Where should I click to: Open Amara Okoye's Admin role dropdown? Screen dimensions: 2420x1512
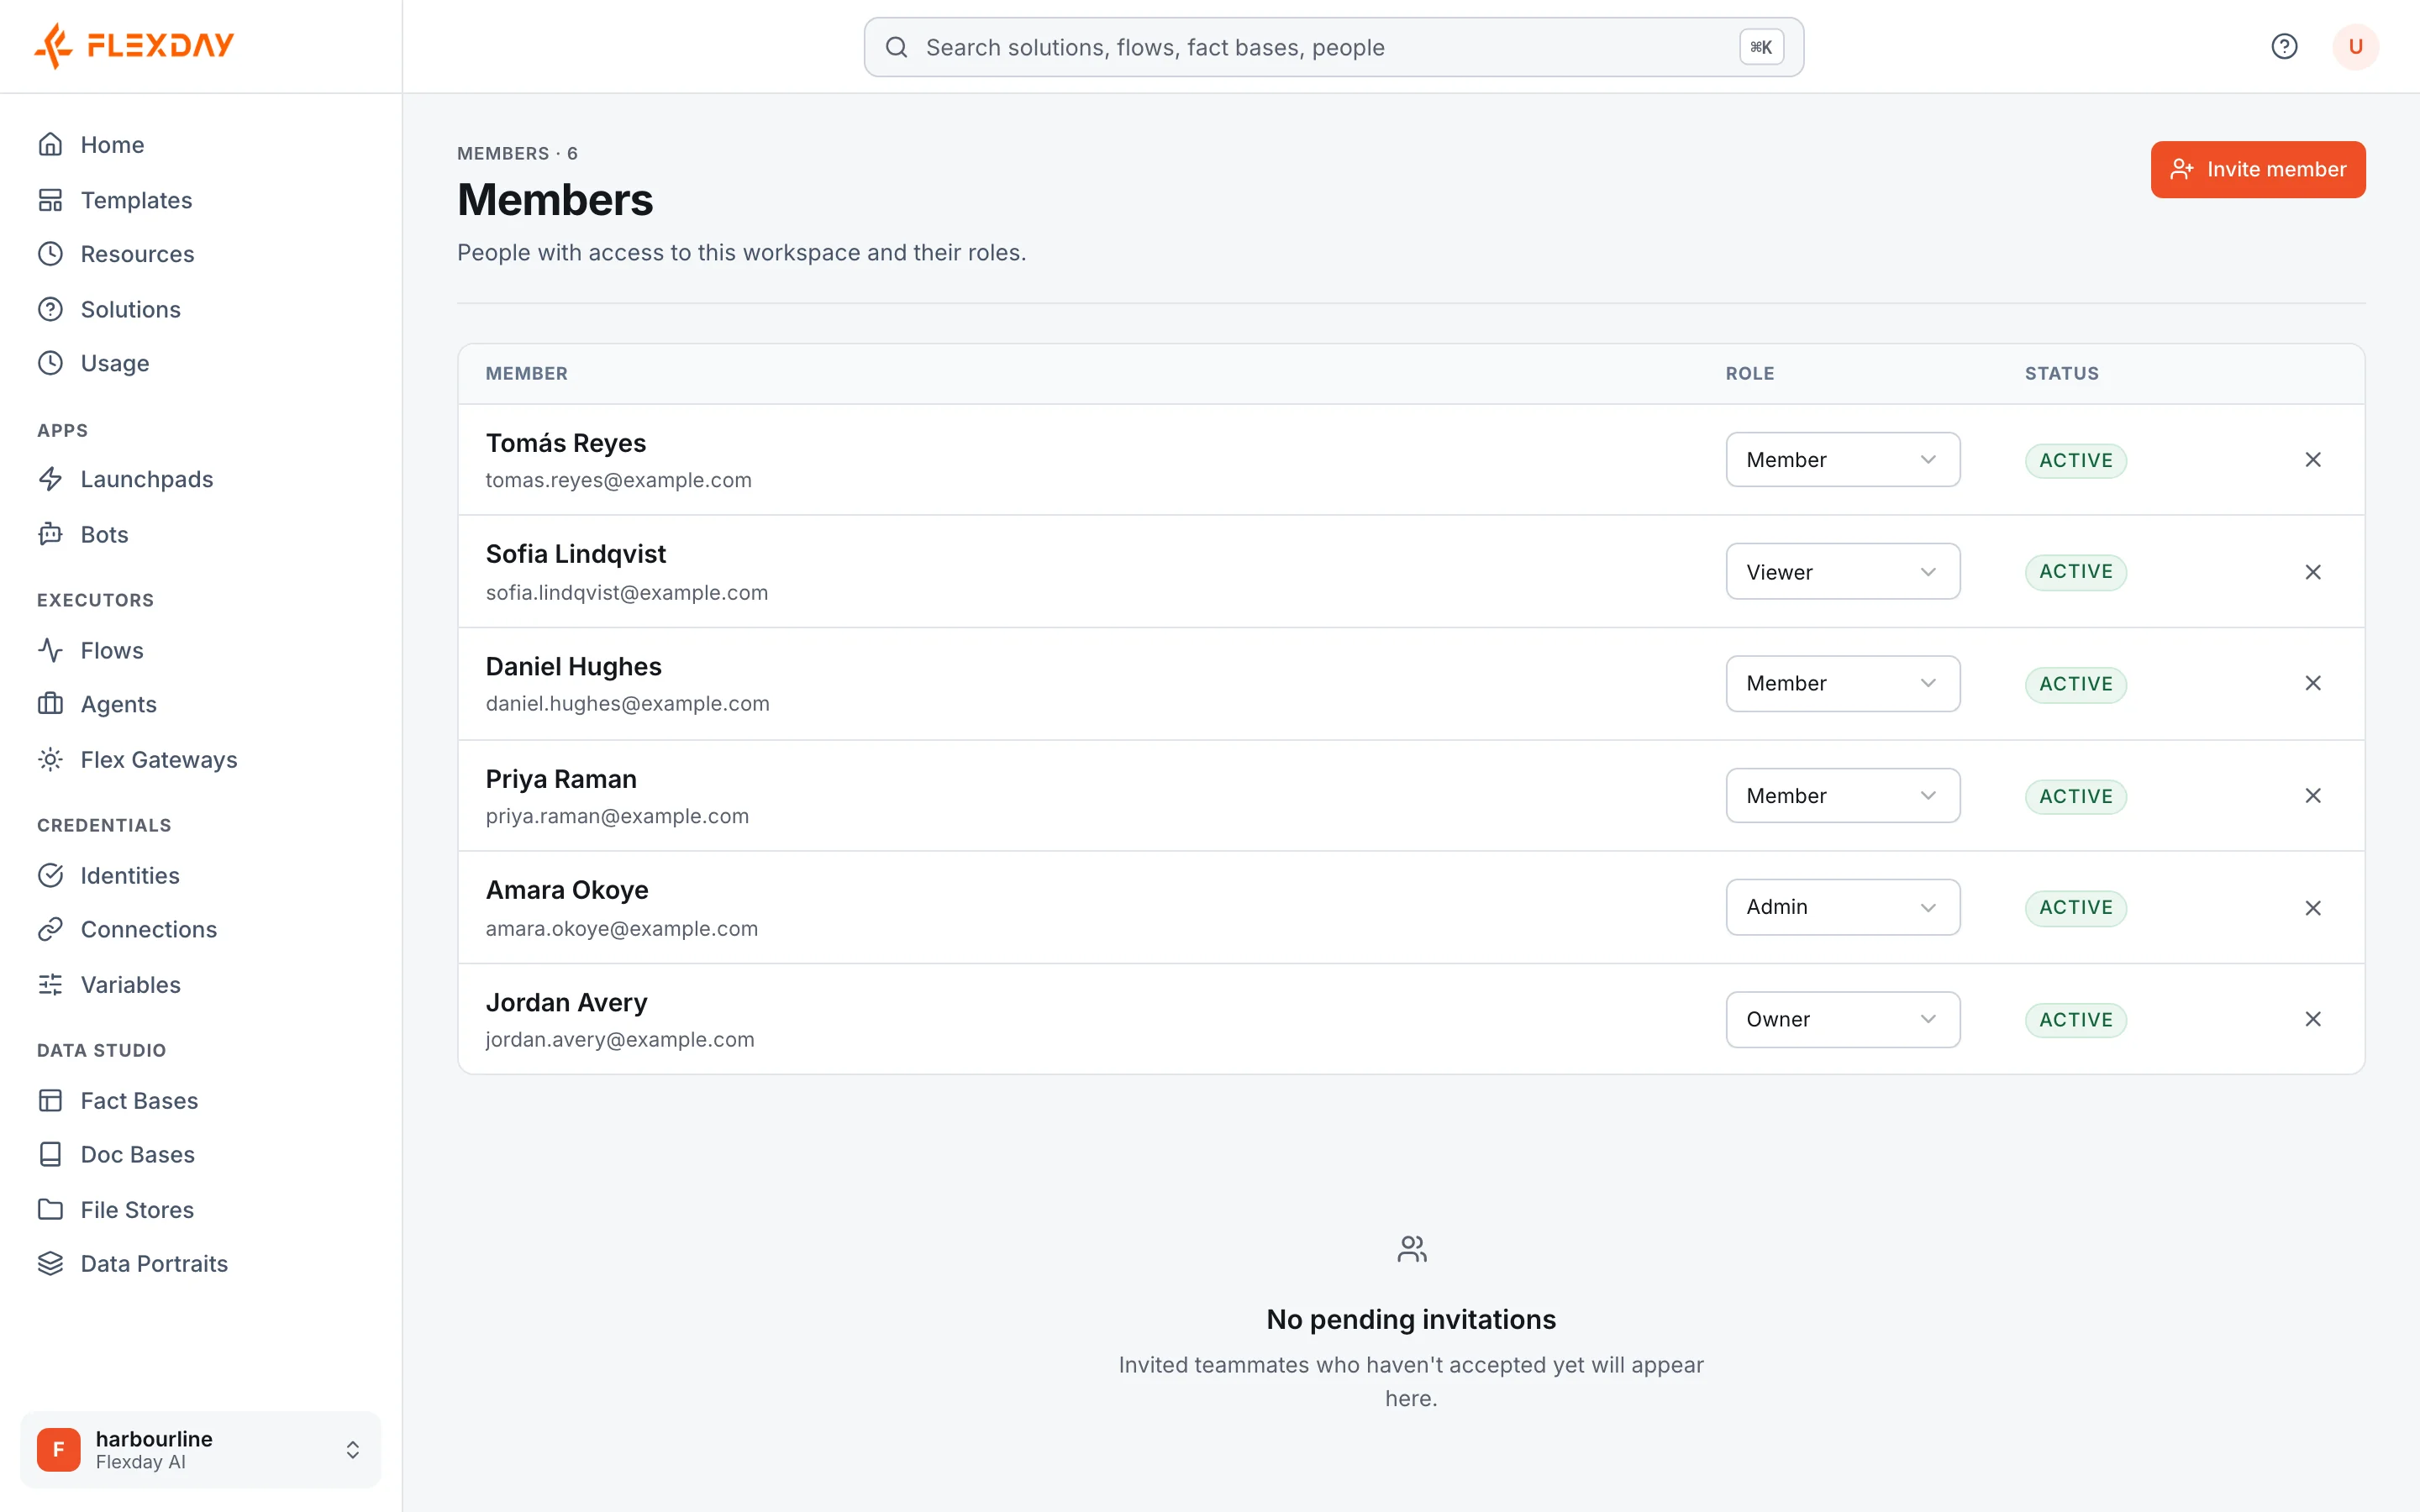coord(1842,907)
